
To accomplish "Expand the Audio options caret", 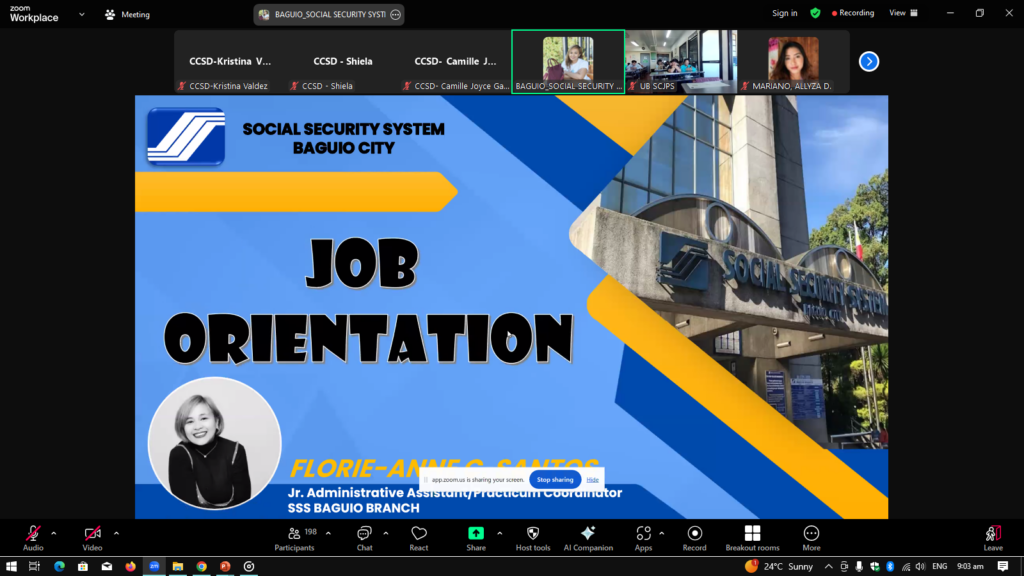I will [54, 534].
